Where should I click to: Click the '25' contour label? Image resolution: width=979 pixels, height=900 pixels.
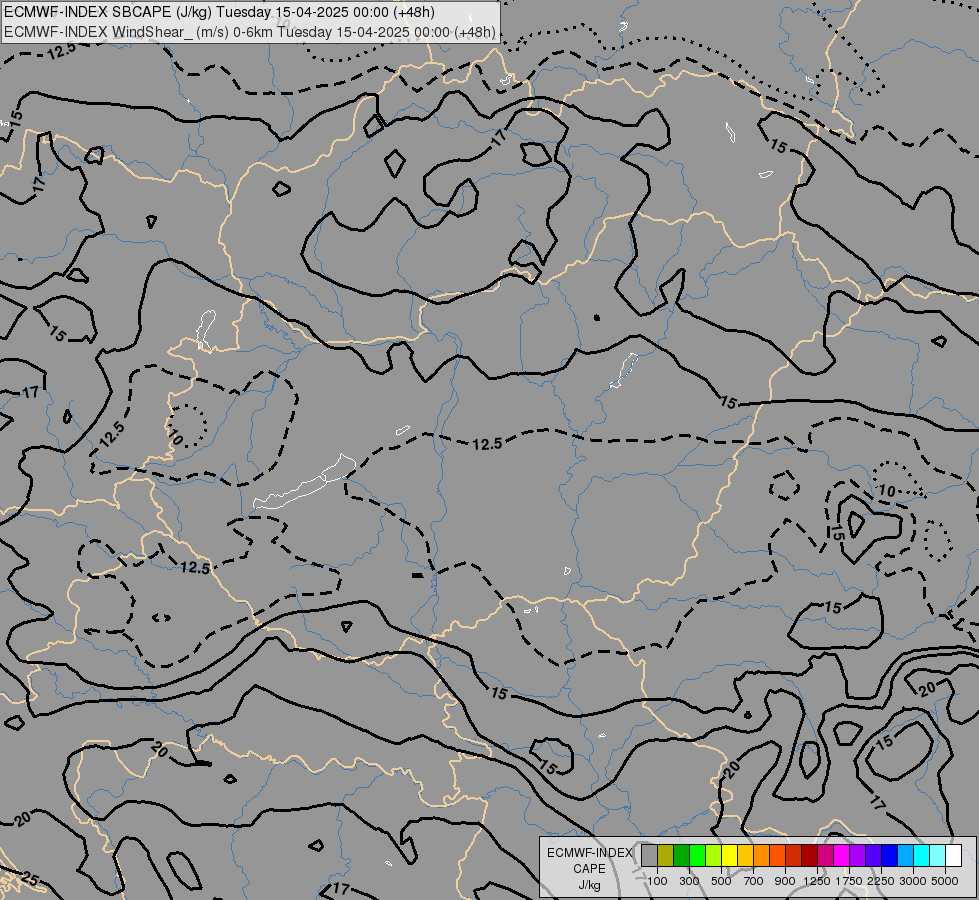(x=30, y=881)
